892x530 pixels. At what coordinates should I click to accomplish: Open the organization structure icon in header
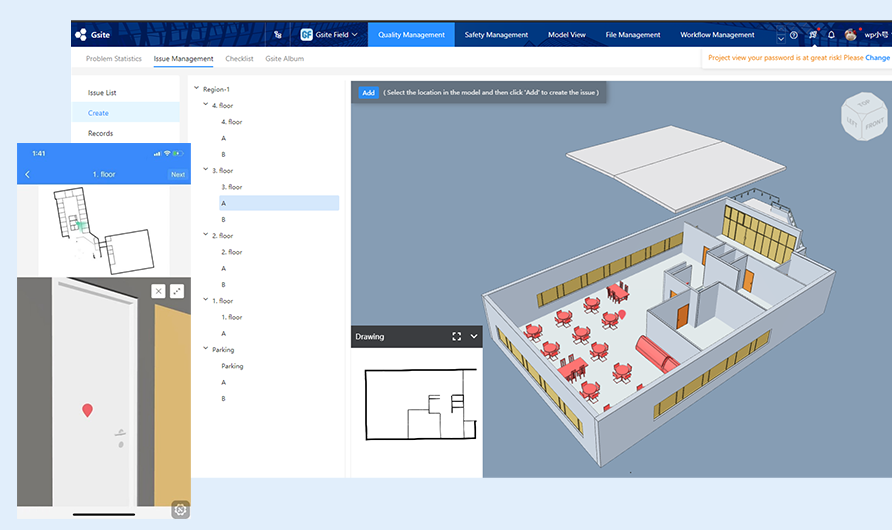(x=278, y=35)
